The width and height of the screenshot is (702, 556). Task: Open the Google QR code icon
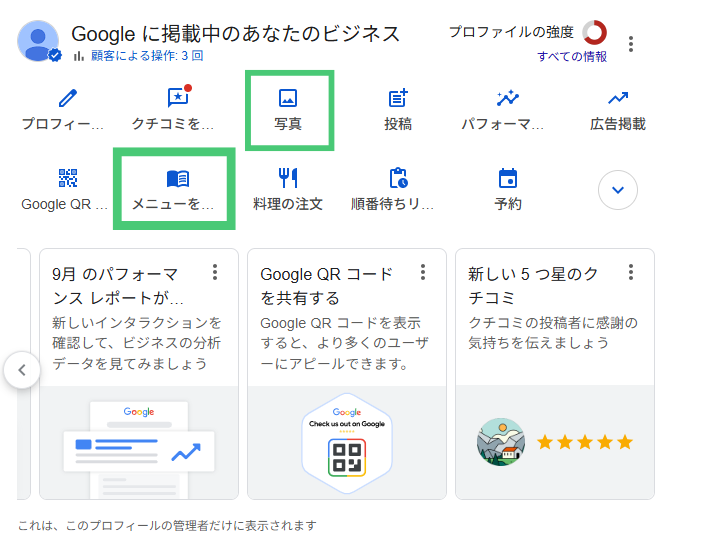coord(68,179)
